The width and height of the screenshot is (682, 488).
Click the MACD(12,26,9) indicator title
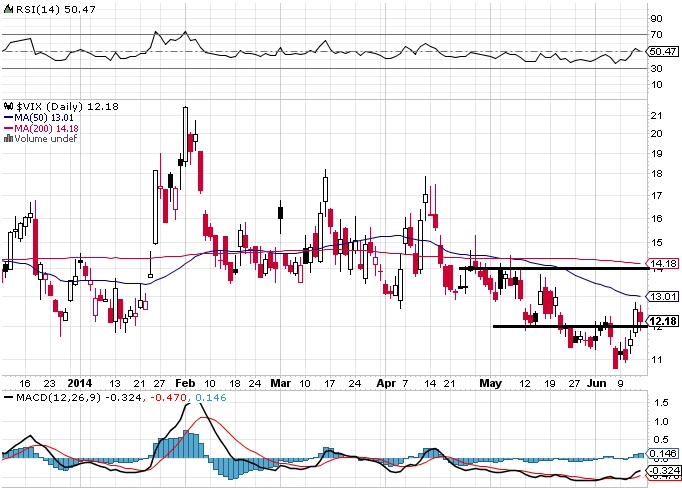pyautogui.click(x=58, y=398)
